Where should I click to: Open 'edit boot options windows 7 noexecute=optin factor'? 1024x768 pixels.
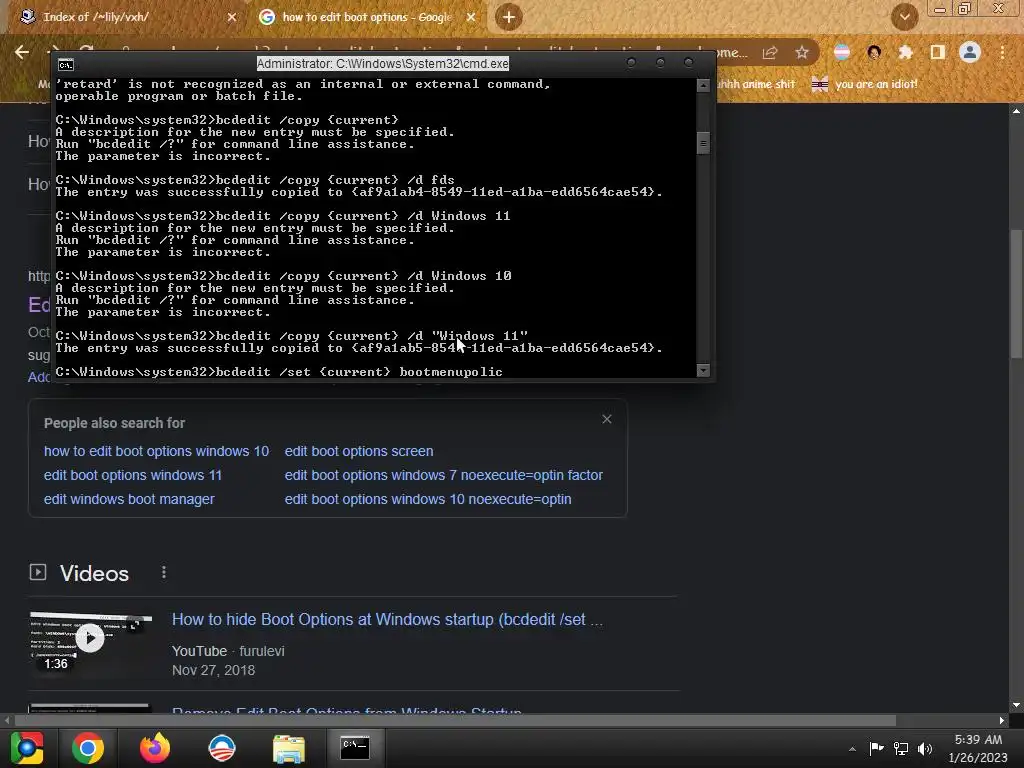click(443, 475)
